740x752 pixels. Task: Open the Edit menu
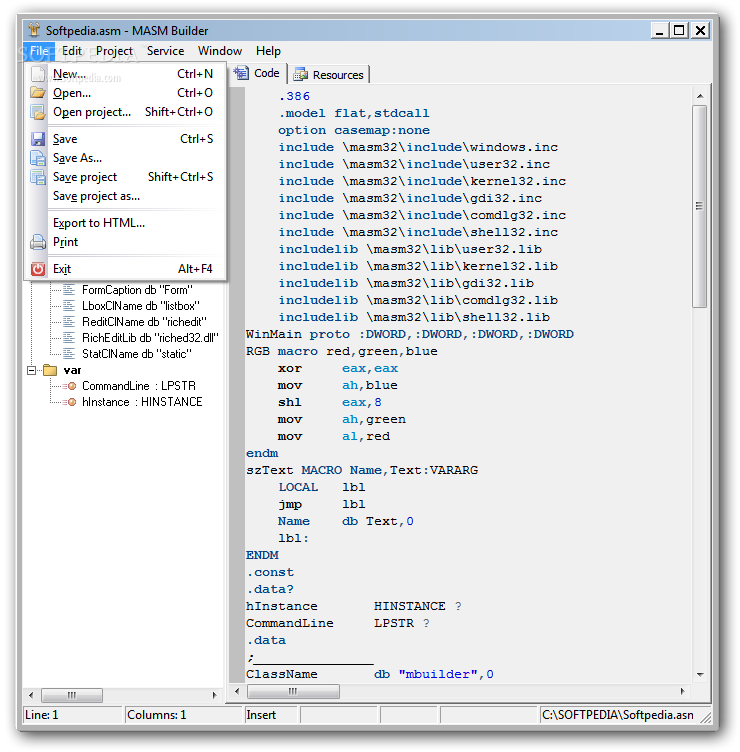[x=72, y=51]
